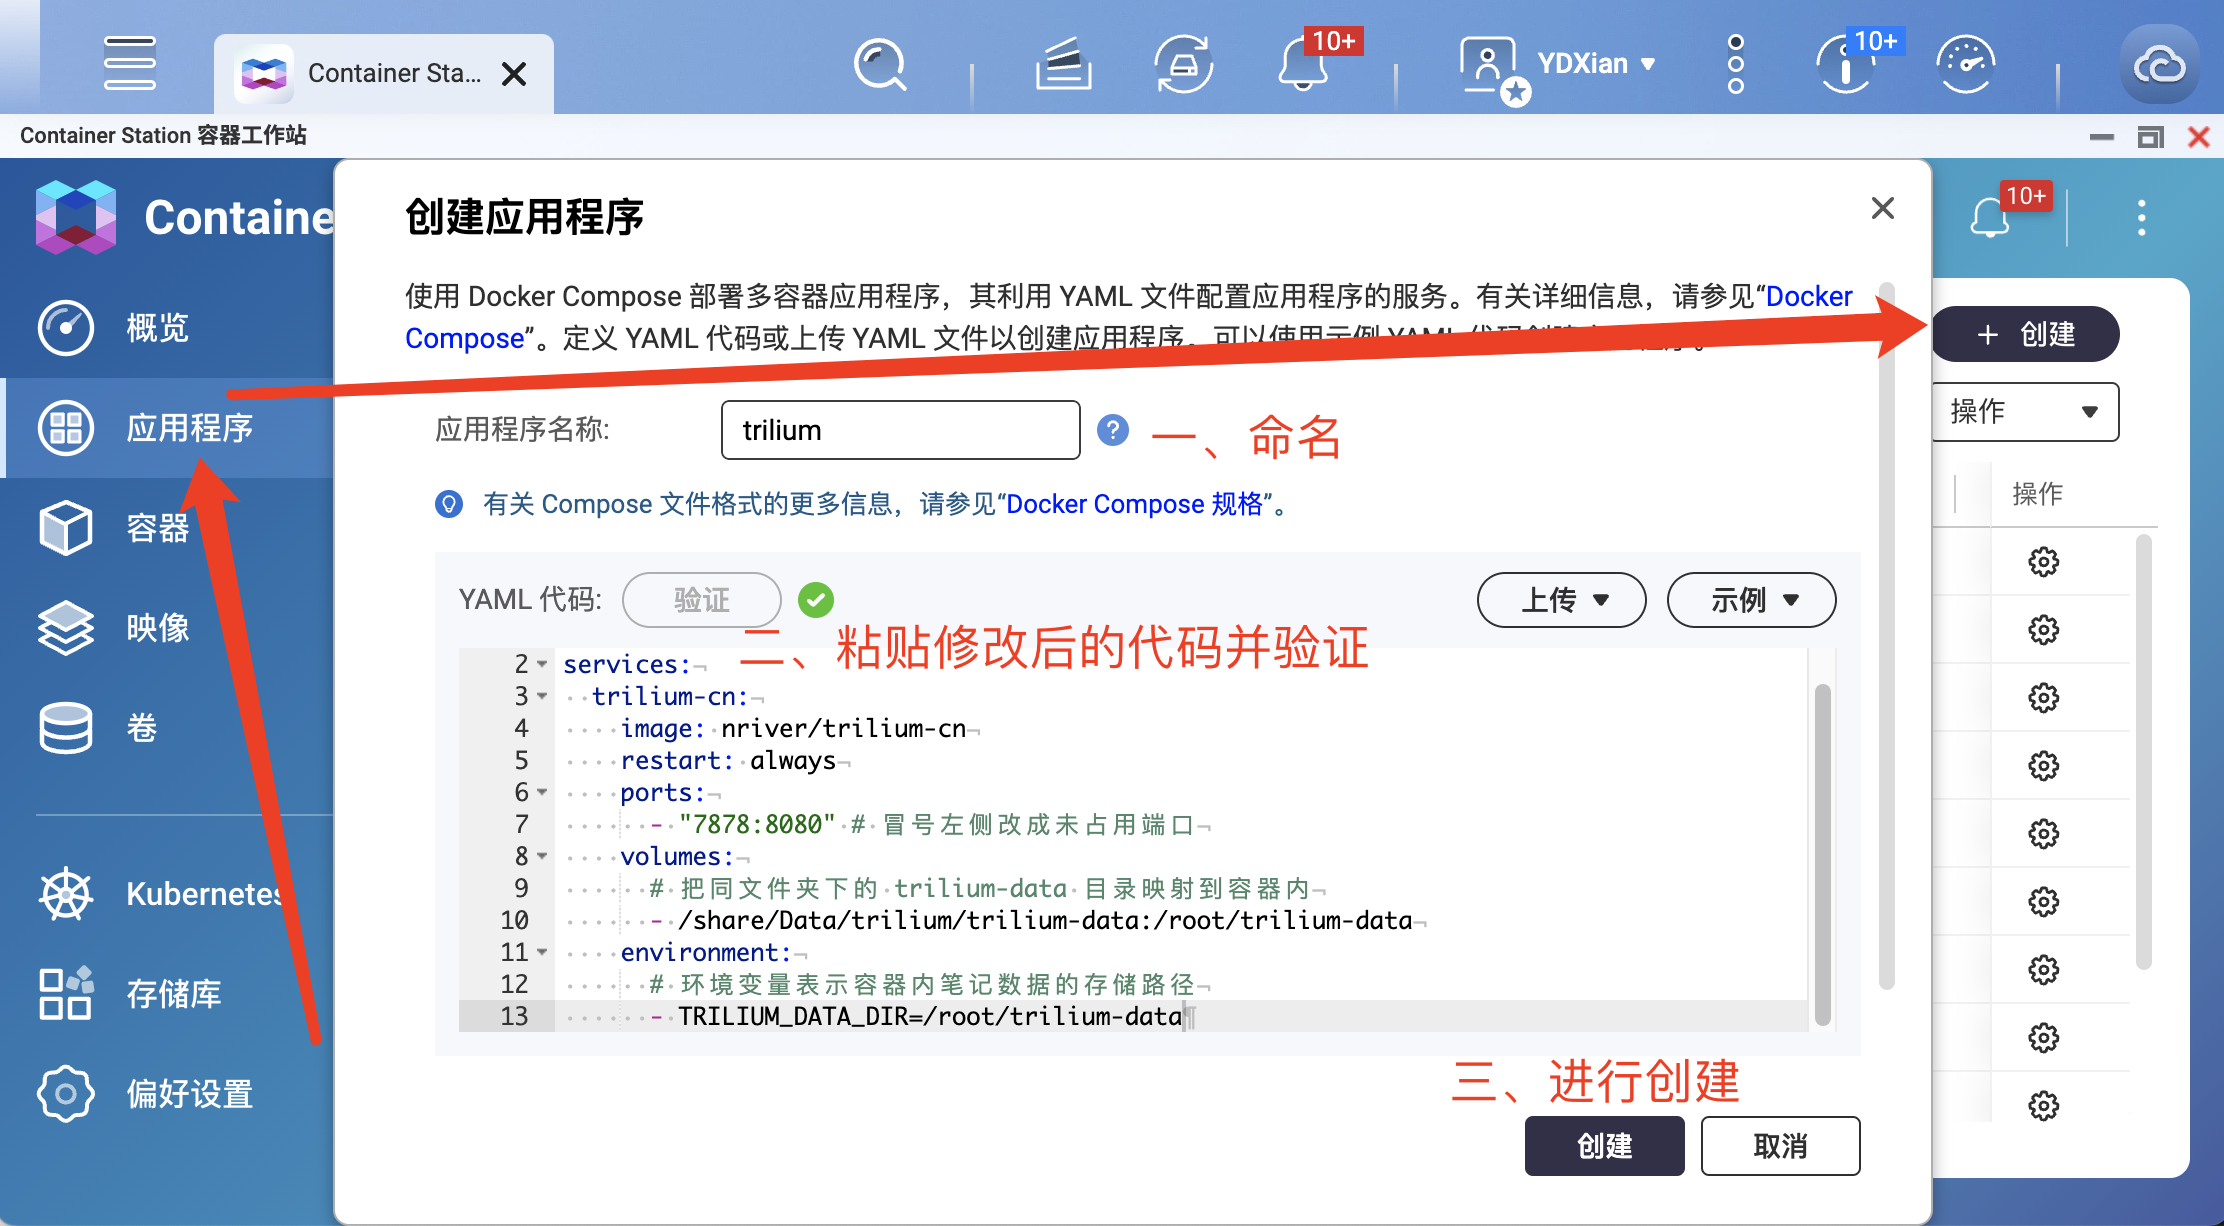Follow the Docker Compose link in description
Viewport: 2224px width, 1226px height.
(x=1809, y=296)
